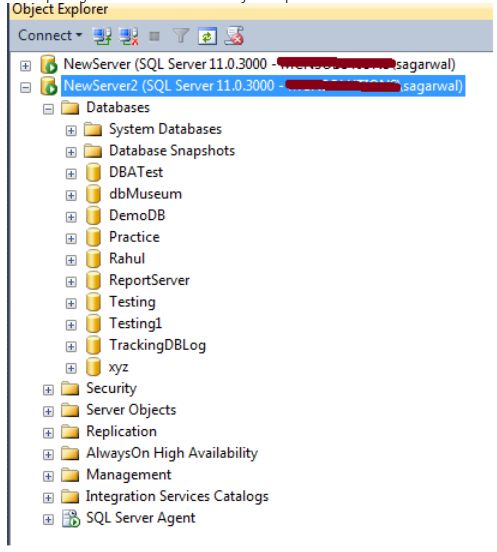Click the System Databases folder icon
Image resolution: width=497 pixels, height=552 pixels.
coord(93,129)
